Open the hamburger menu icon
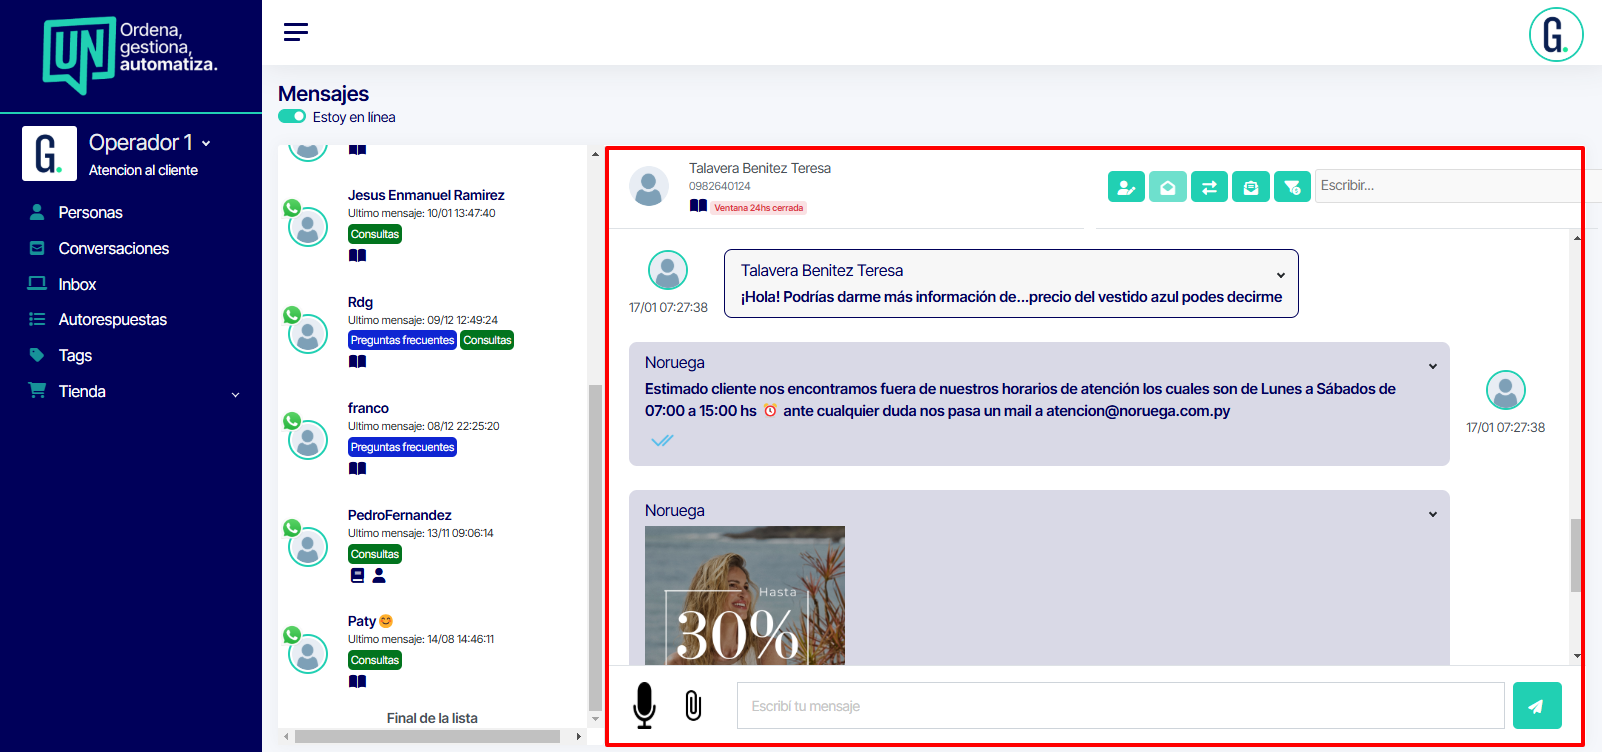The height and width of the screenshot is (752, 1602). click(295, 32)
